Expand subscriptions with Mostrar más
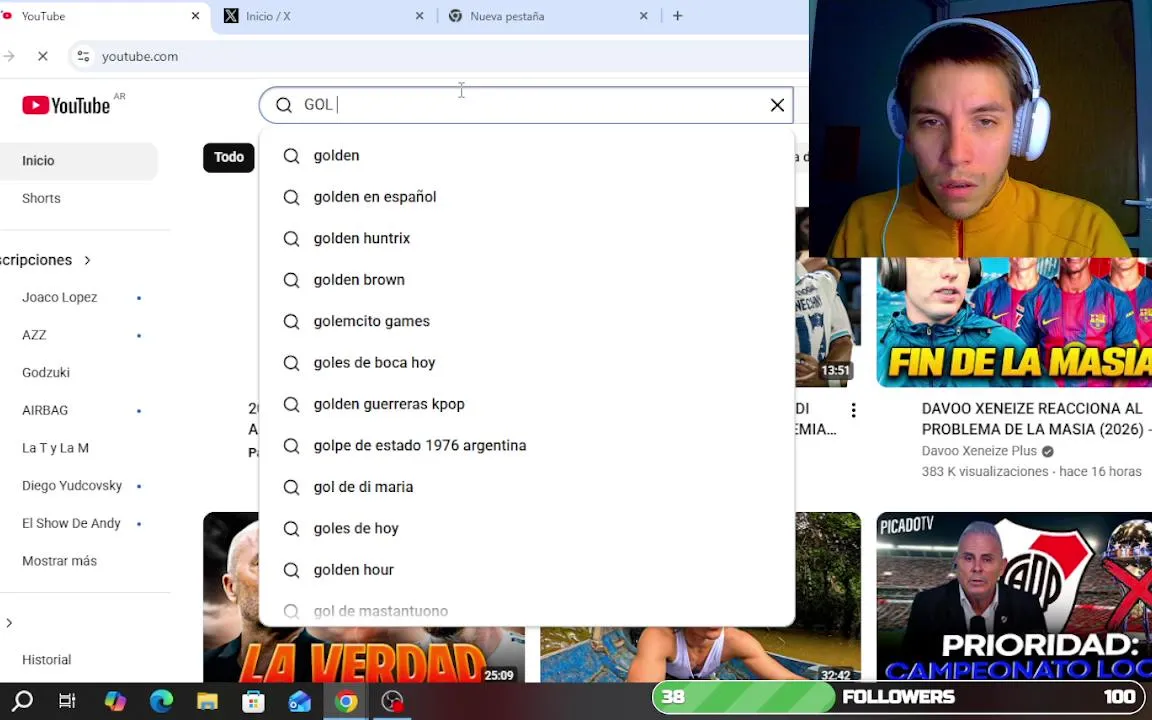 pos(60,561)
